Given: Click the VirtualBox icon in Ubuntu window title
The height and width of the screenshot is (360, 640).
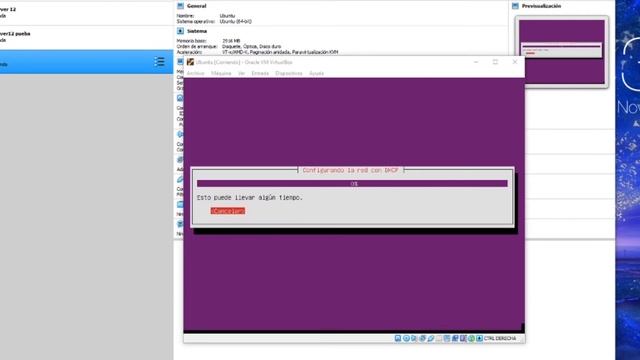Looking at the screenshot, I should click(190, 62).
